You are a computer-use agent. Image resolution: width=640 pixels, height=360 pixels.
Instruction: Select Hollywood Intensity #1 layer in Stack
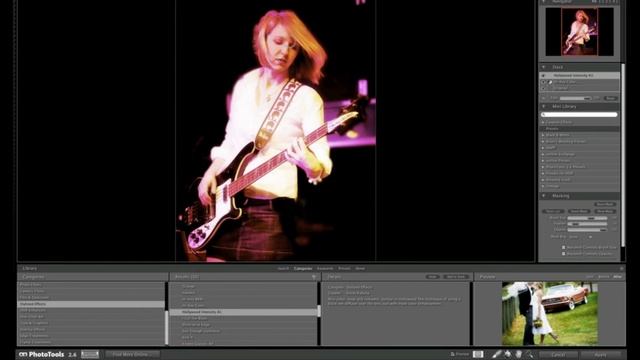coord(580,76)
